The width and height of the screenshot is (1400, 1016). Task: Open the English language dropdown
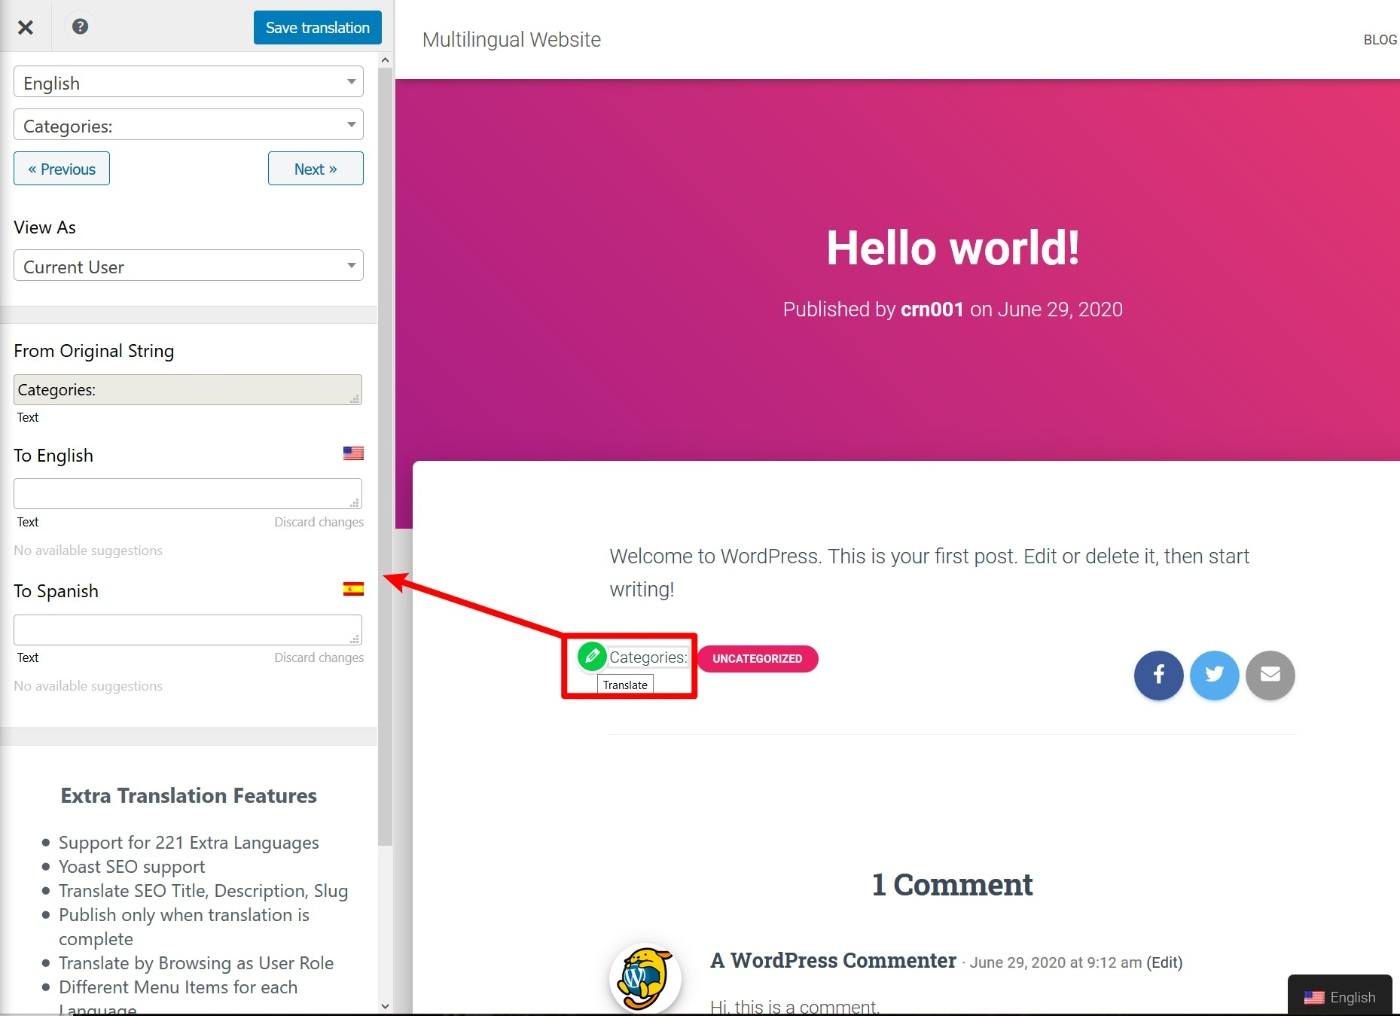point(188,83)
